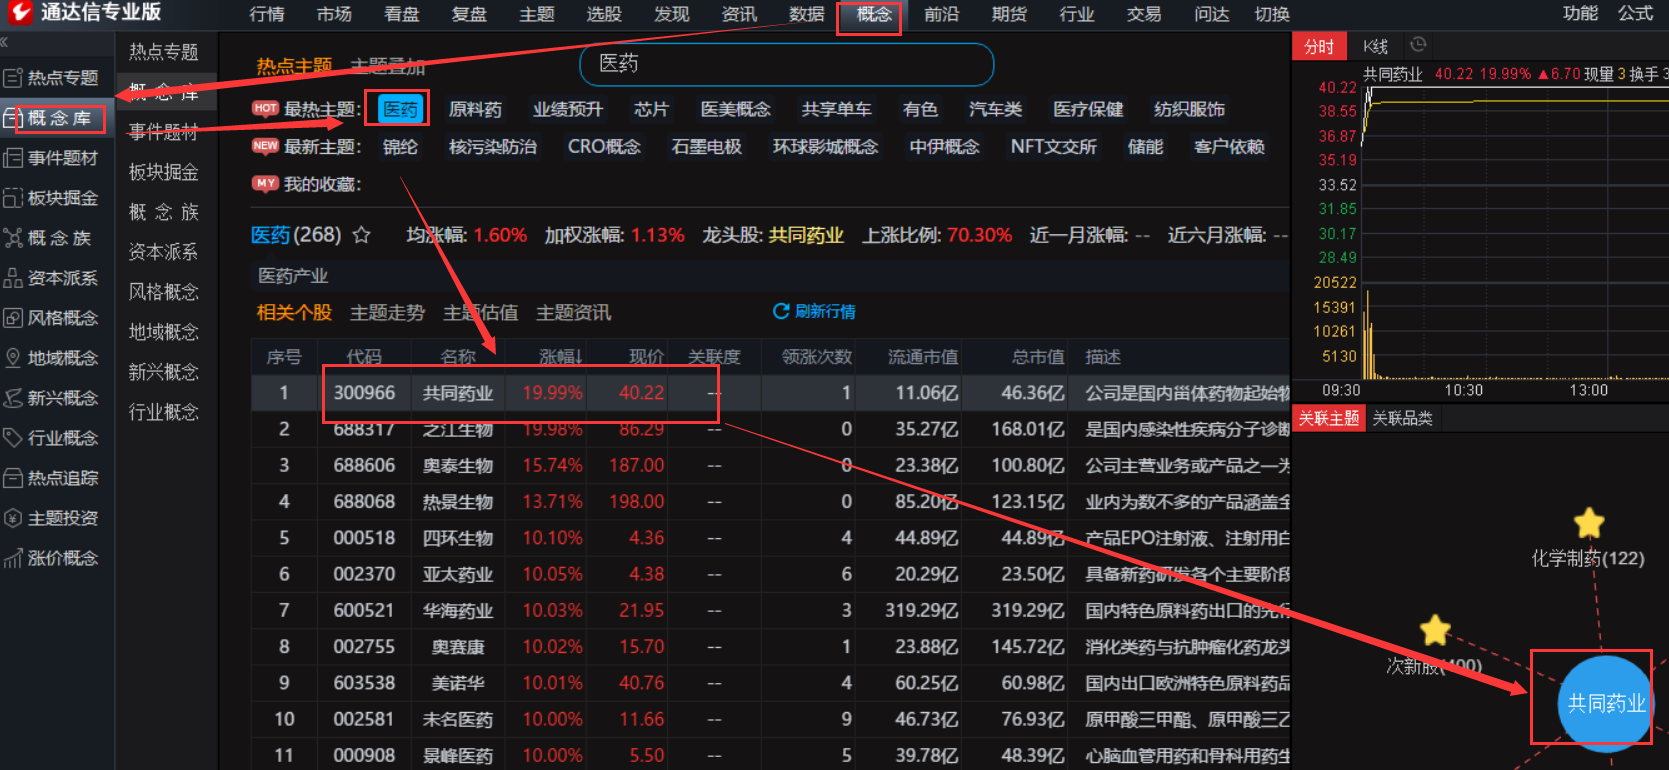This screenshot has width=1669, height=770.
Task: Click the 共同药业 blue node in the graph
Action: [1606, 703]
